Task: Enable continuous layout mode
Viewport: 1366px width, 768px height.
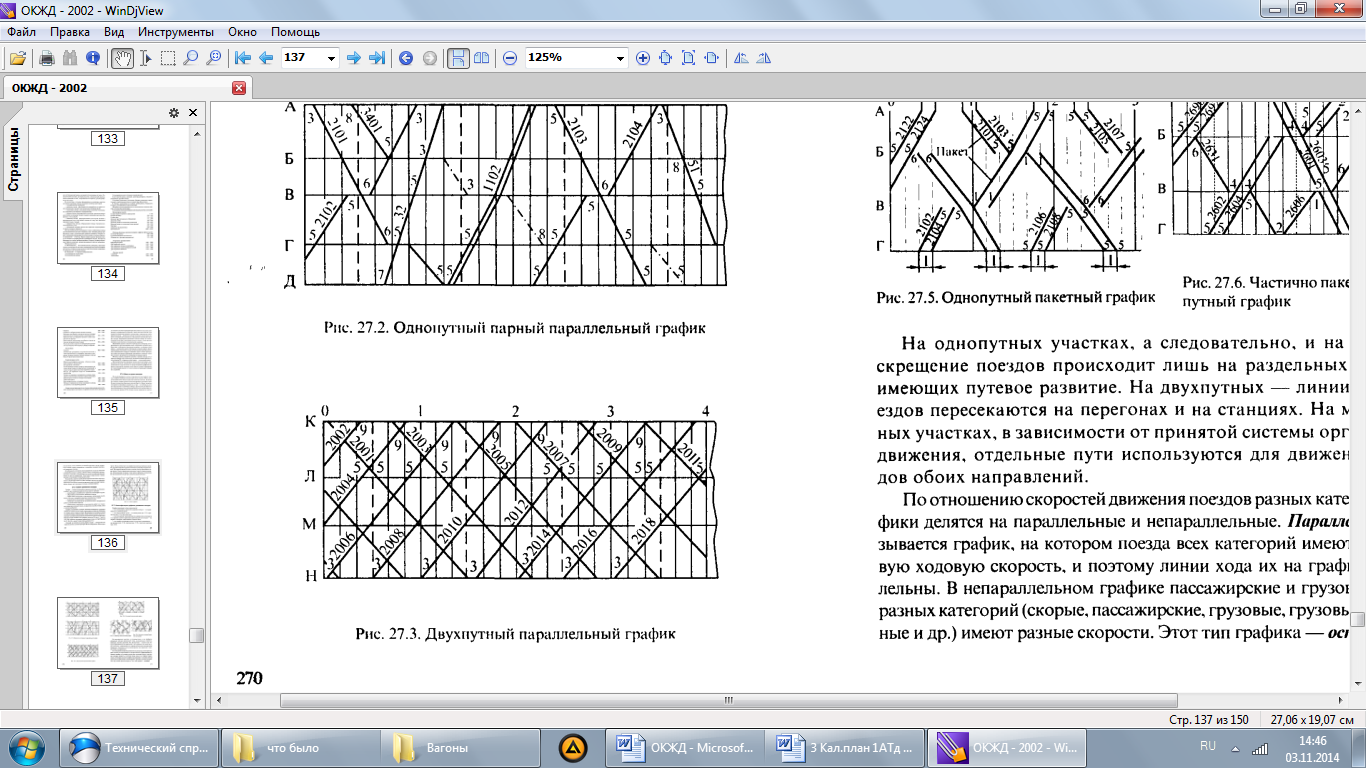Action: [x=458, y=58]
